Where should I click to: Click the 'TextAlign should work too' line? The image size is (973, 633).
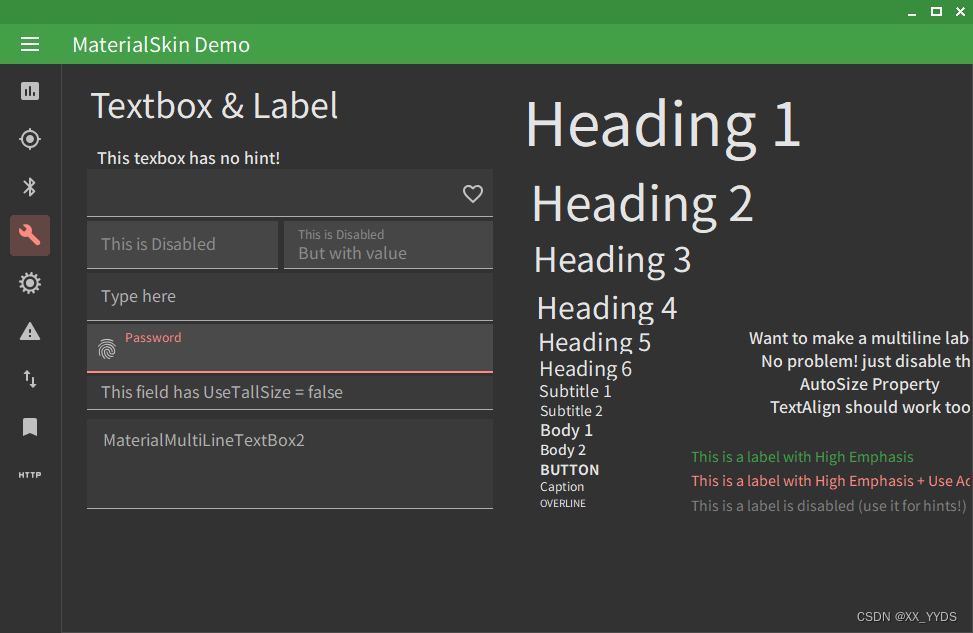pos(870,408)
